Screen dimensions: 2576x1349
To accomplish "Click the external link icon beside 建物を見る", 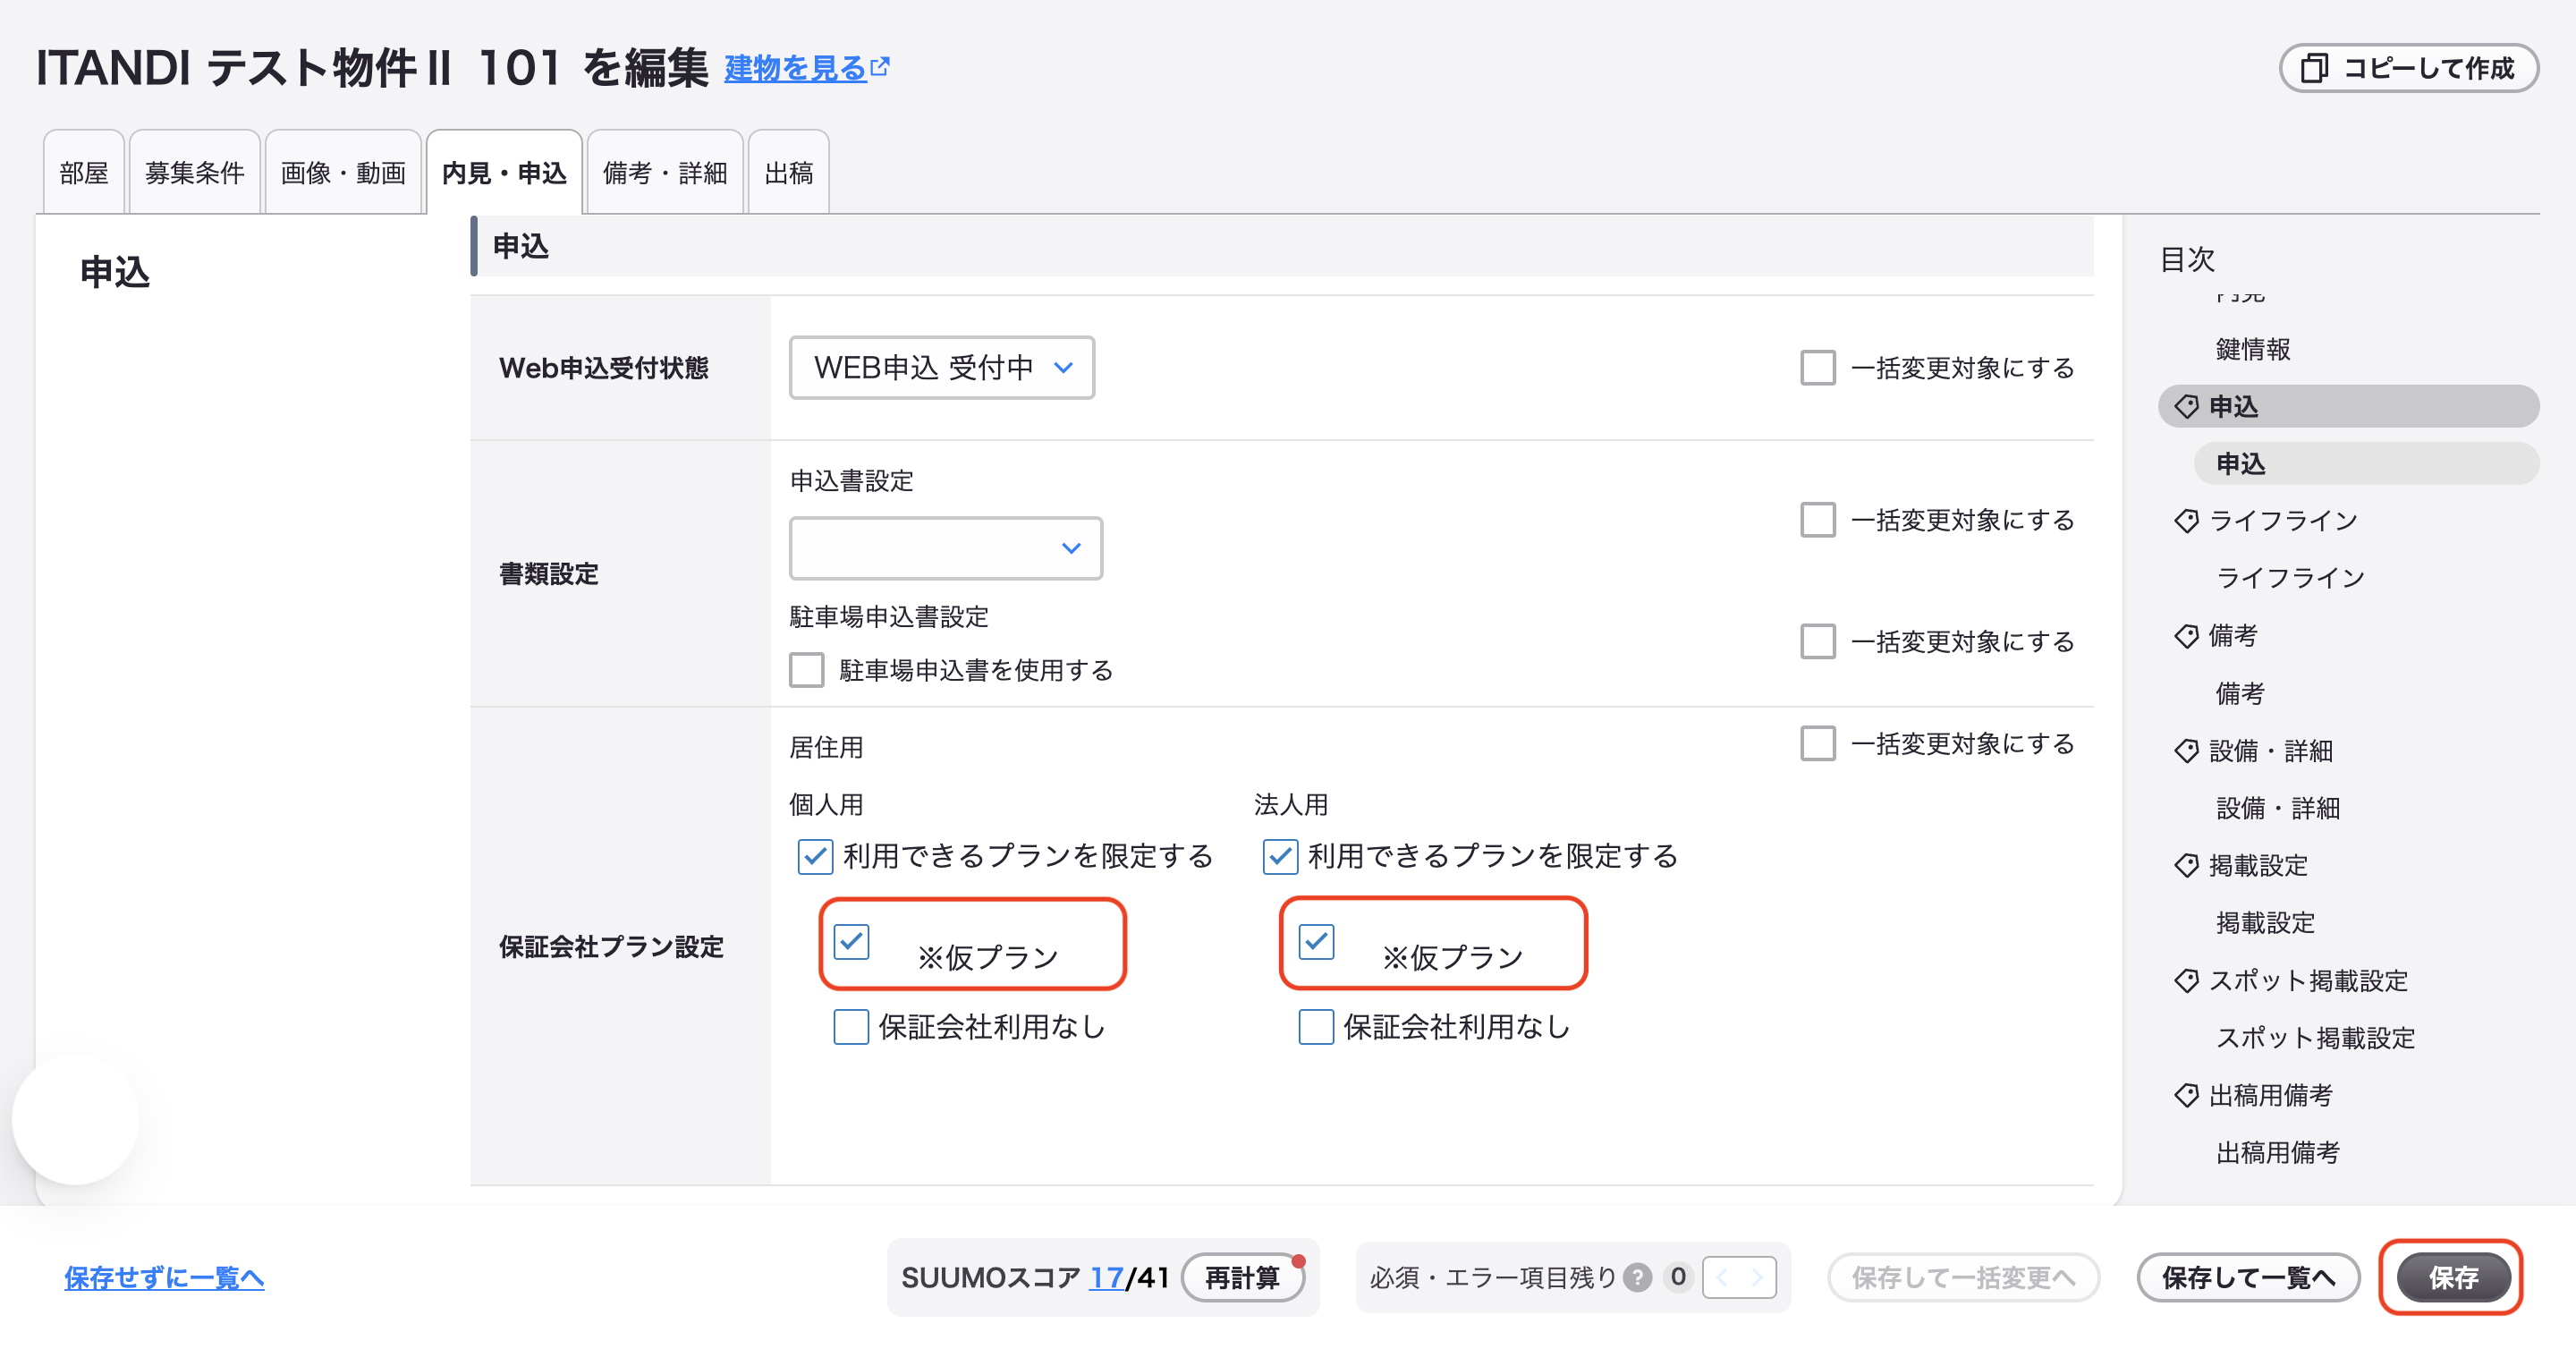I will tap(880, 67).
